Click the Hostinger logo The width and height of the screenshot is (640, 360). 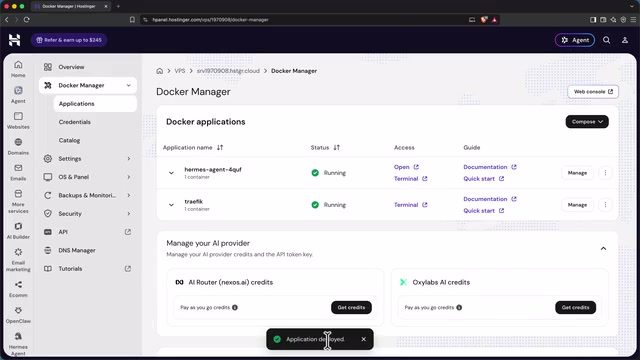(x=14, y=40)
